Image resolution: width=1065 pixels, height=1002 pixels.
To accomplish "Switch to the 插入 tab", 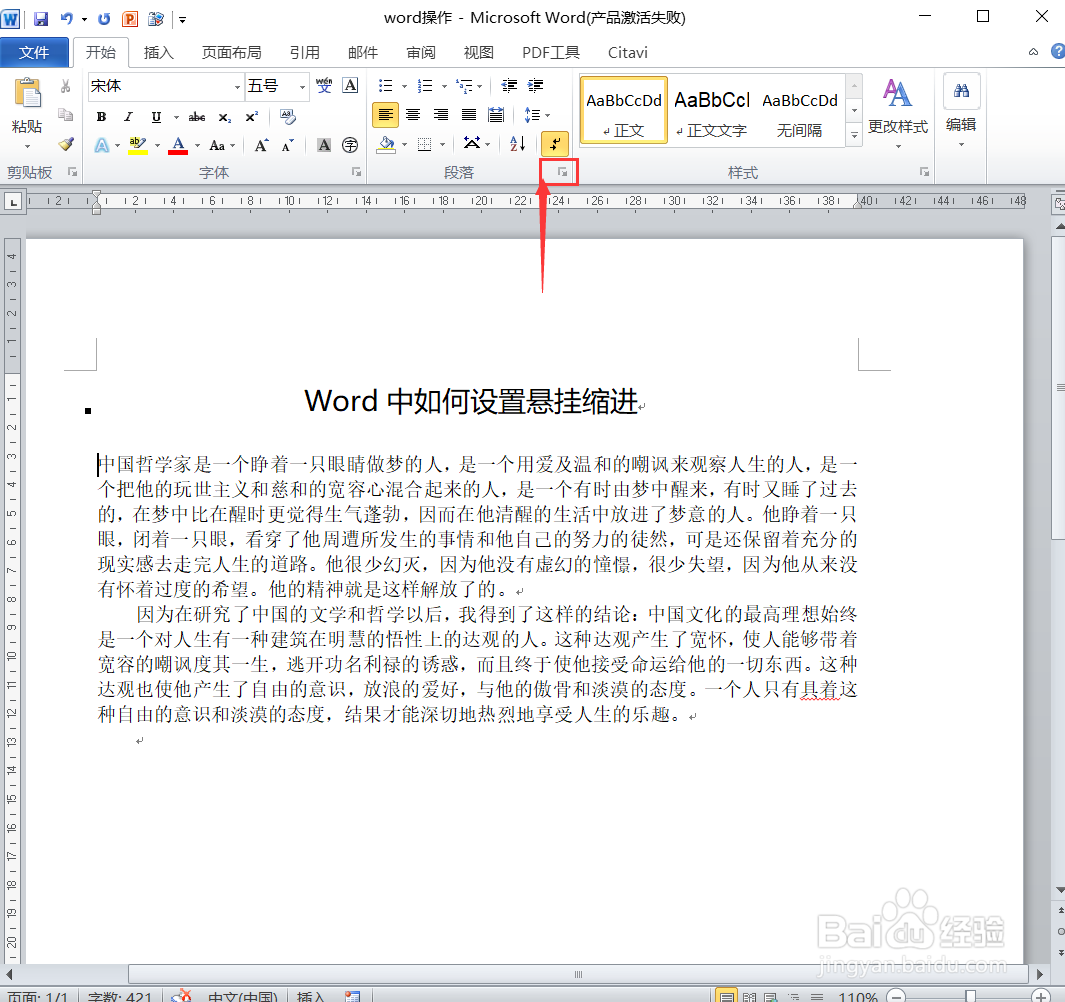I will [159, 52].
